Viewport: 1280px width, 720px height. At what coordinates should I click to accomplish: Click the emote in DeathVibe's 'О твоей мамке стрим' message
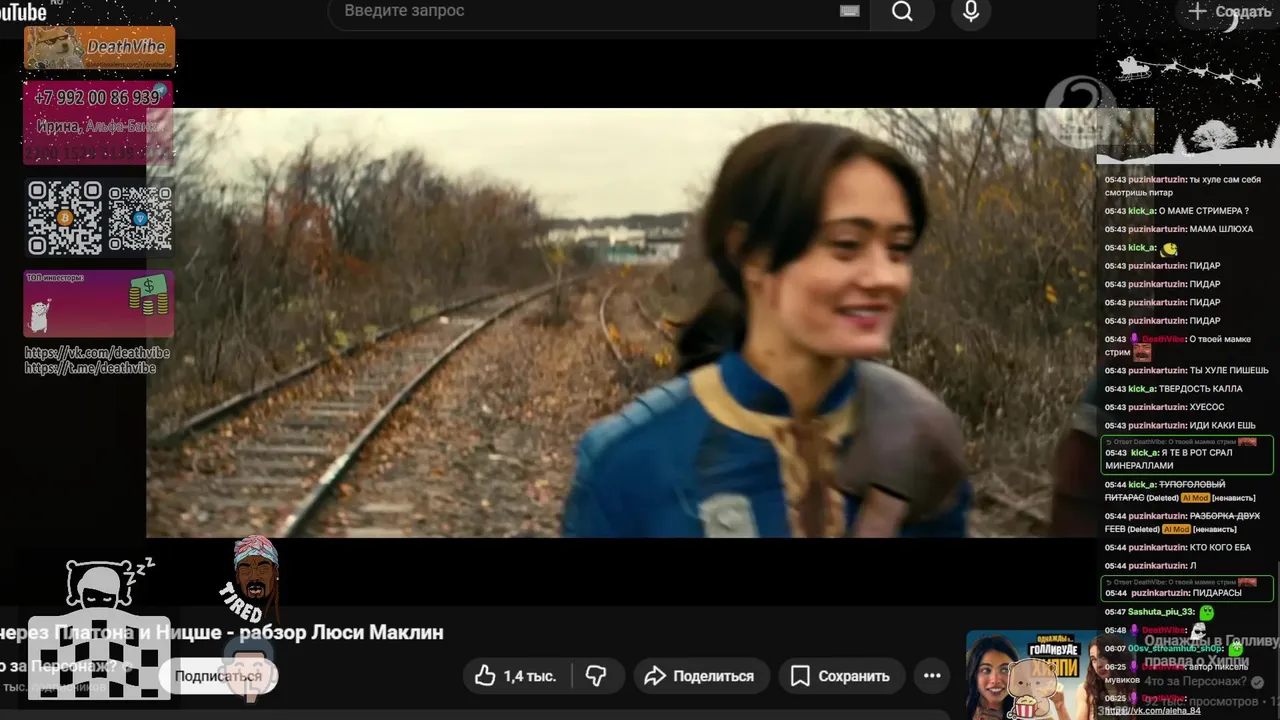(x=1142, y=352)
